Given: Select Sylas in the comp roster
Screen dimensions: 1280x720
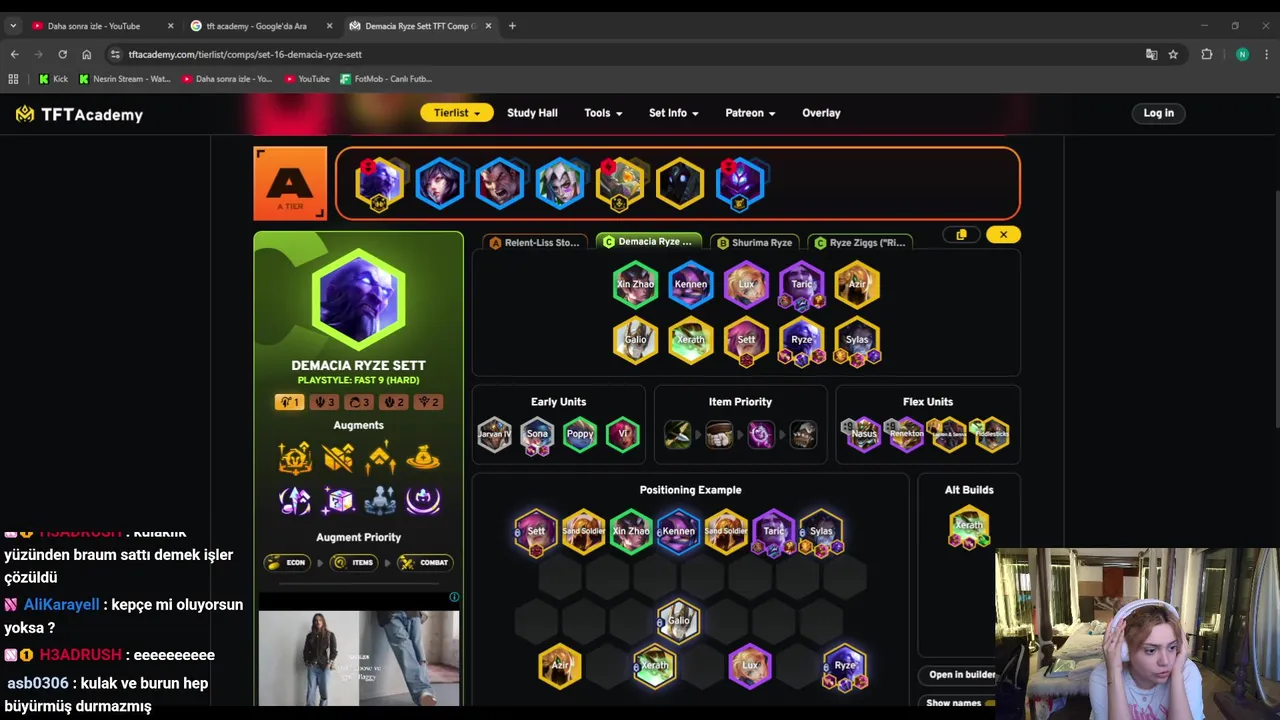Looking at the screenshot, I should coord(857,340).
